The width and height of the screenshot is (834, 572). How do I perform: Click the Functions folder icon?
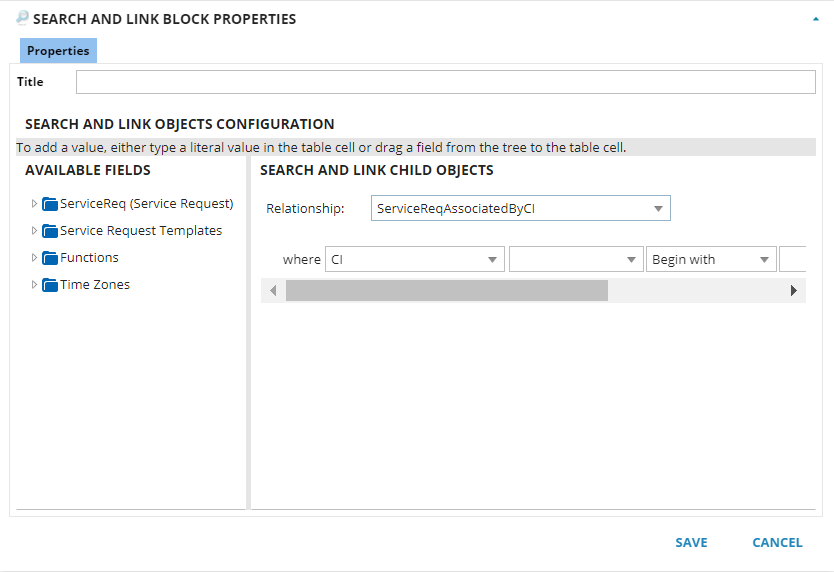50,258
